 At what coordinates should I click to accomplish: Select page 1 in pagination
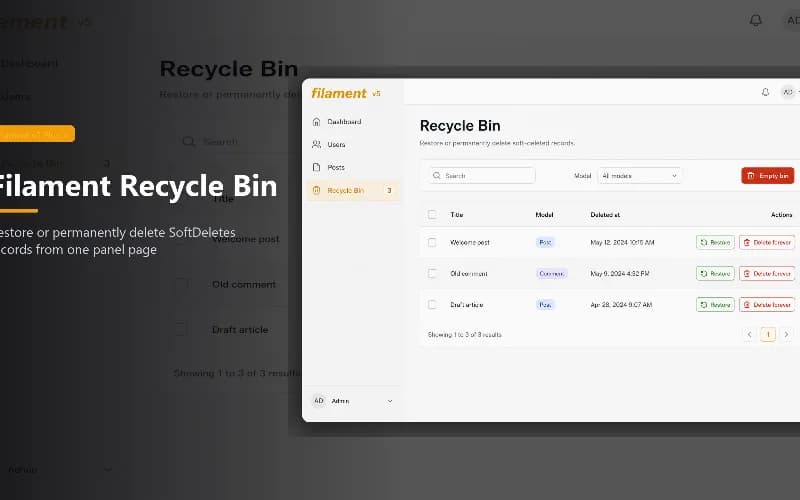pos(768,335)
